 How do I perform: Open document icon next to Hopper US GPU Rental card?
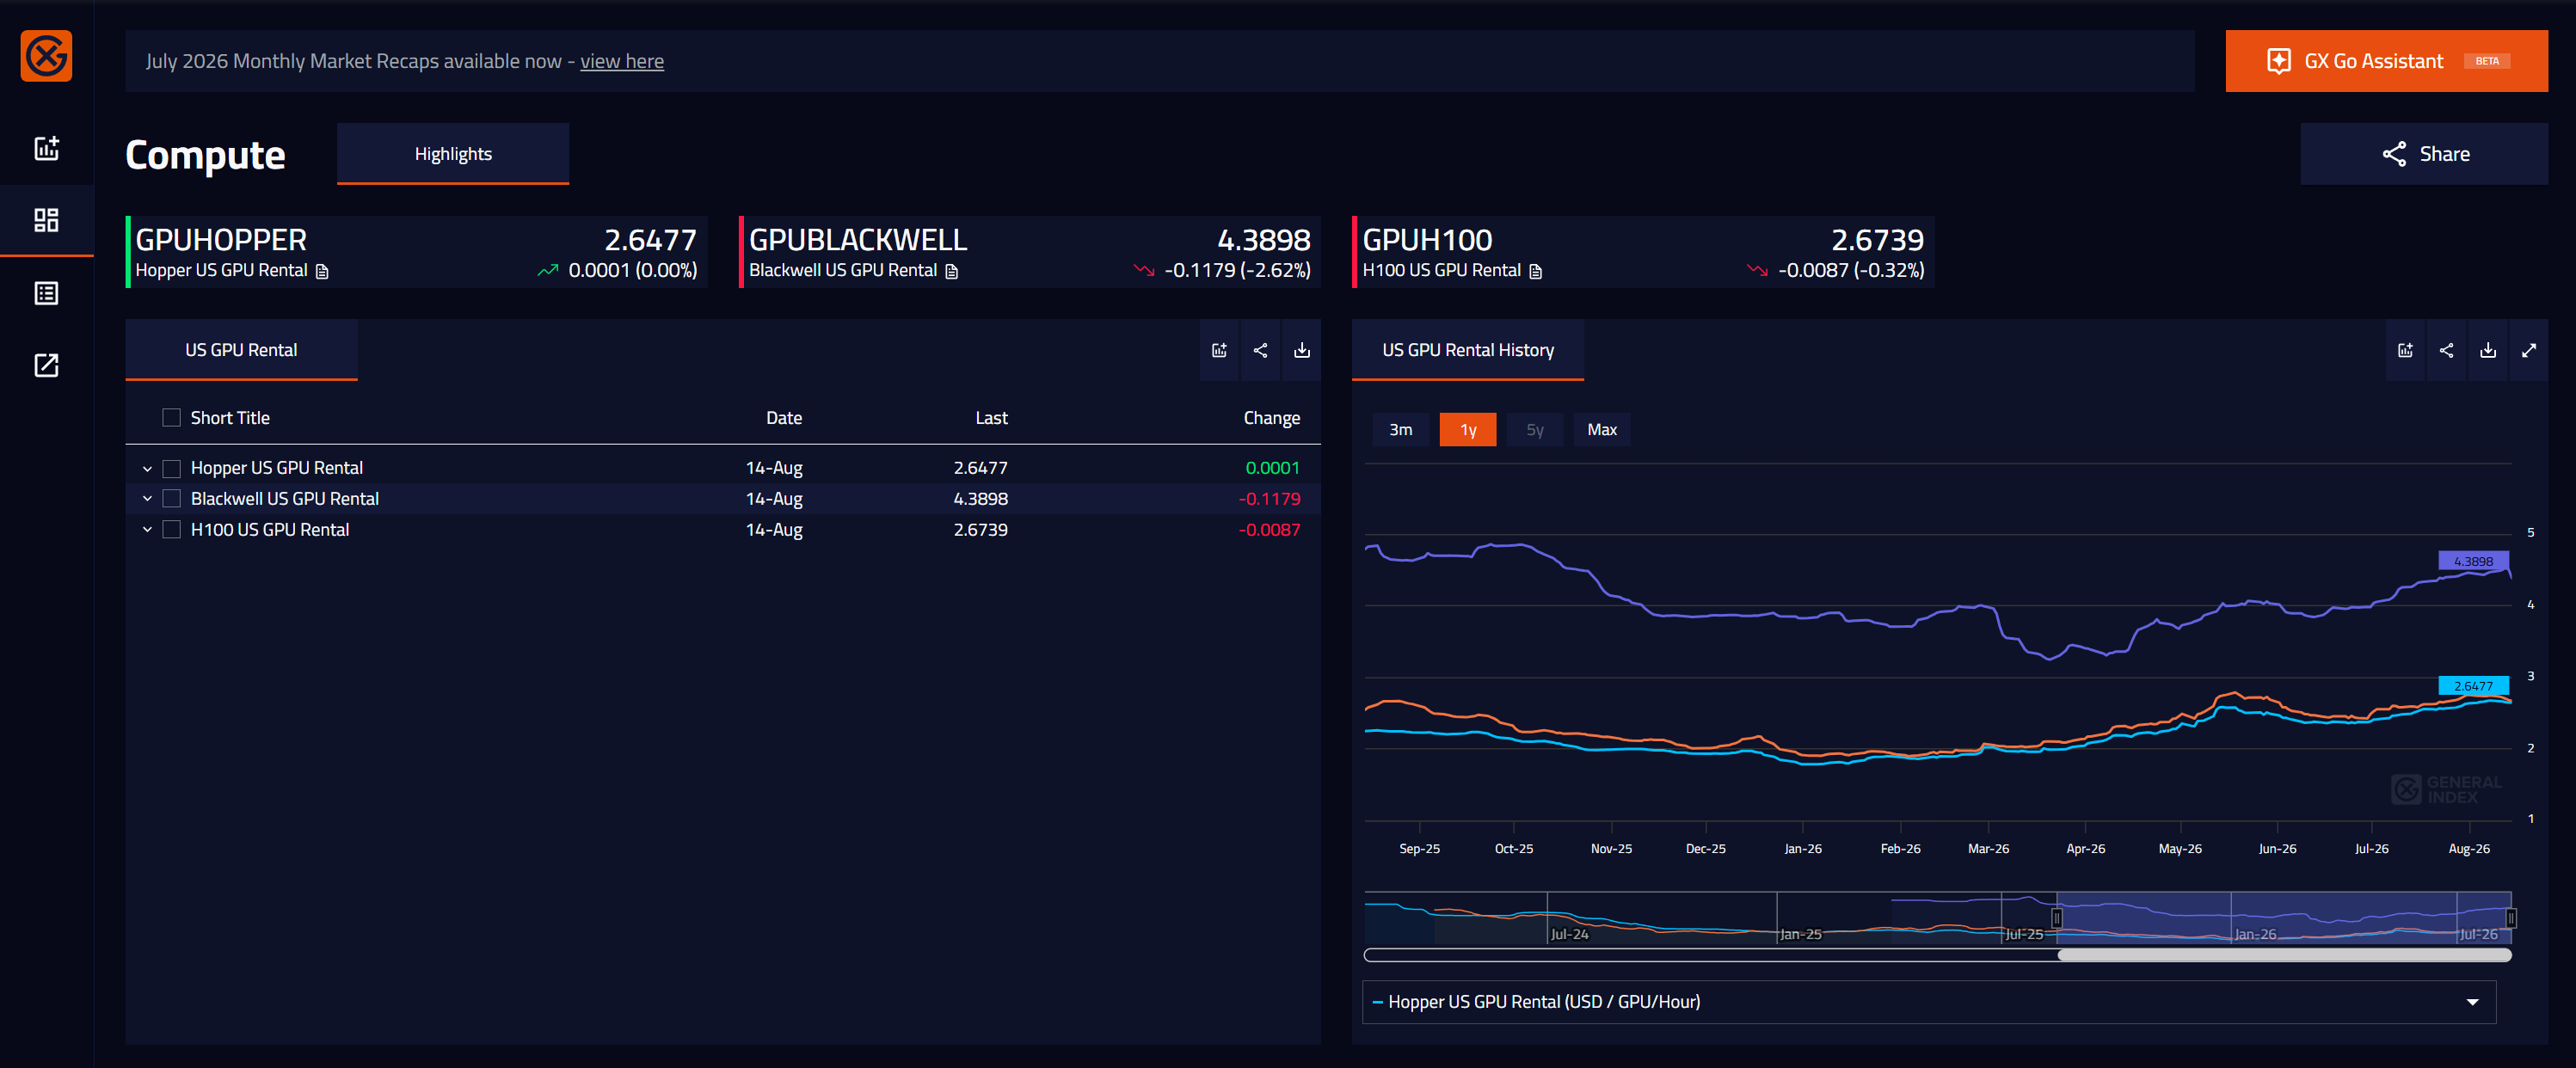point(322,272)
